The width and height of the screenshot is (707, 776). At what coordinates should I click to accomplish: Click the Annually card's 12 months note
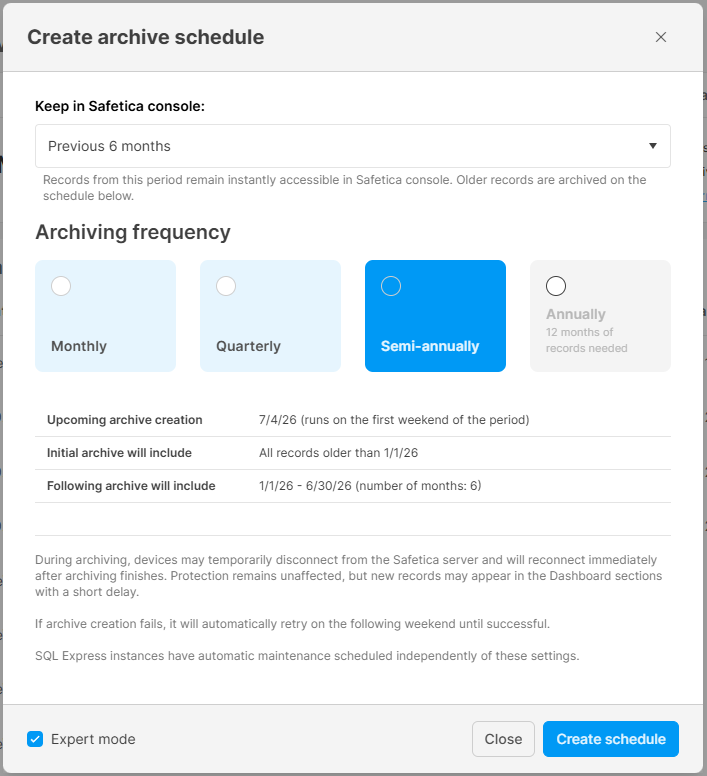[x=586, y=340]
